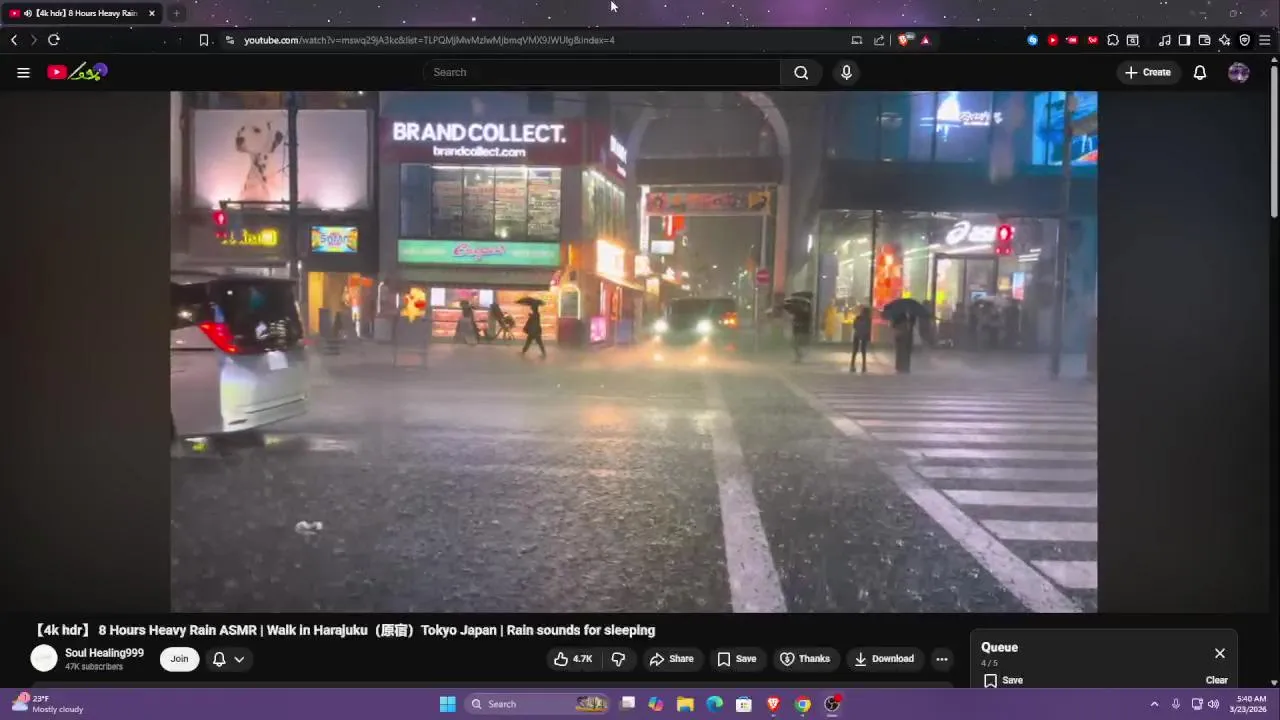Click the Share button under video
The width and height of the screenshot is (1280, 720).
point(671,658)
